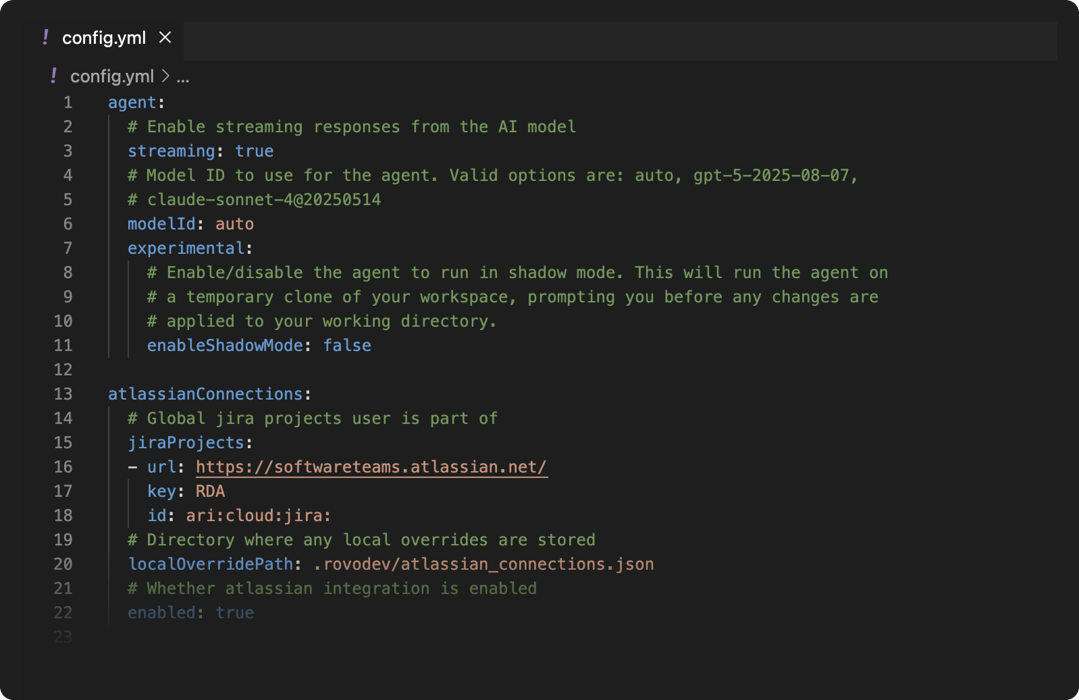
Task: Click the atlassianConnections key
Action: click(205, 394)
